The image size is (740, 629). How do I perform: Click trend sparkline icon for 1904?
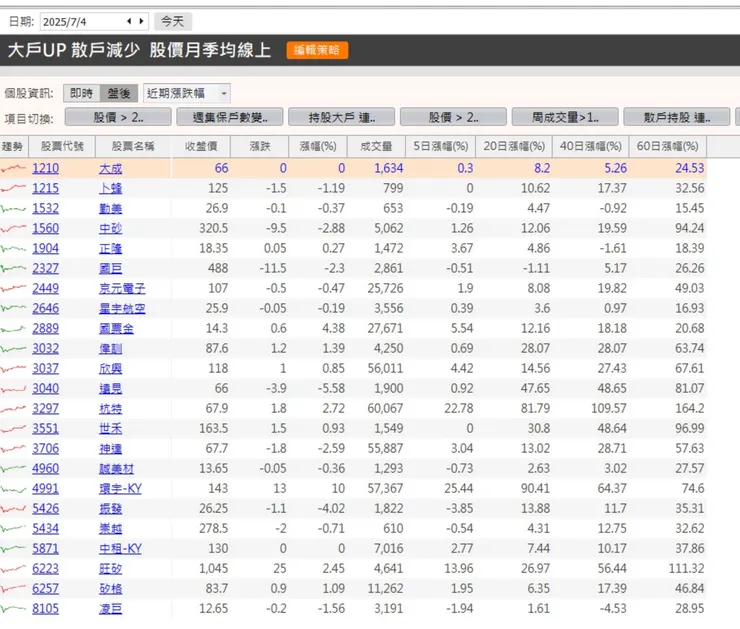[x=13, y=248]
